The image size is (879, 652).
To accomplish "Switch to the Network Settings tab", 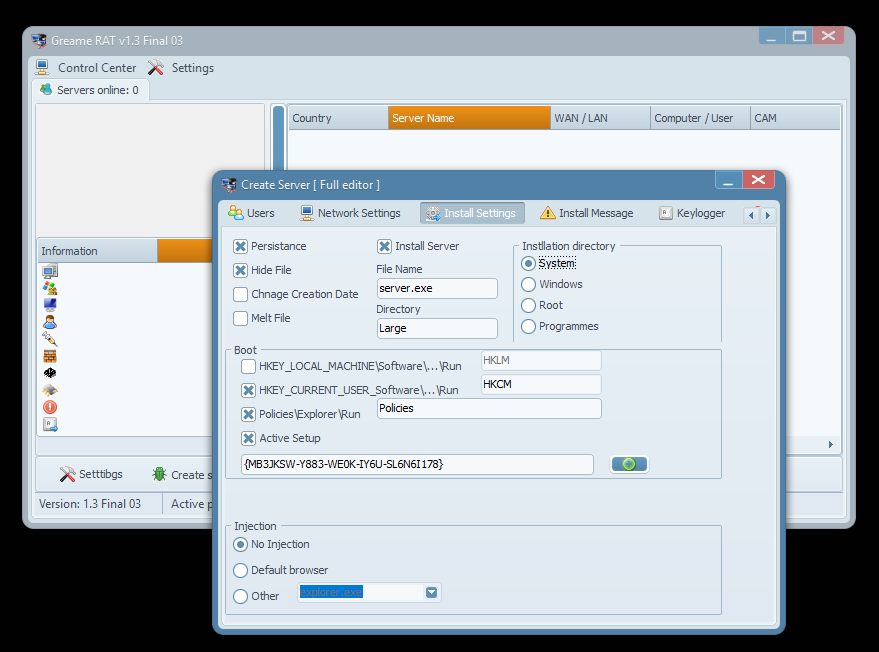I will (x=350, y=213).
